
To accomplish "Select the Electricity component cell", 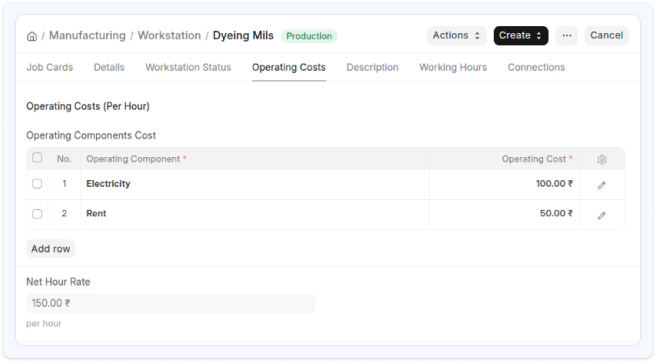I will coord(255,184).
